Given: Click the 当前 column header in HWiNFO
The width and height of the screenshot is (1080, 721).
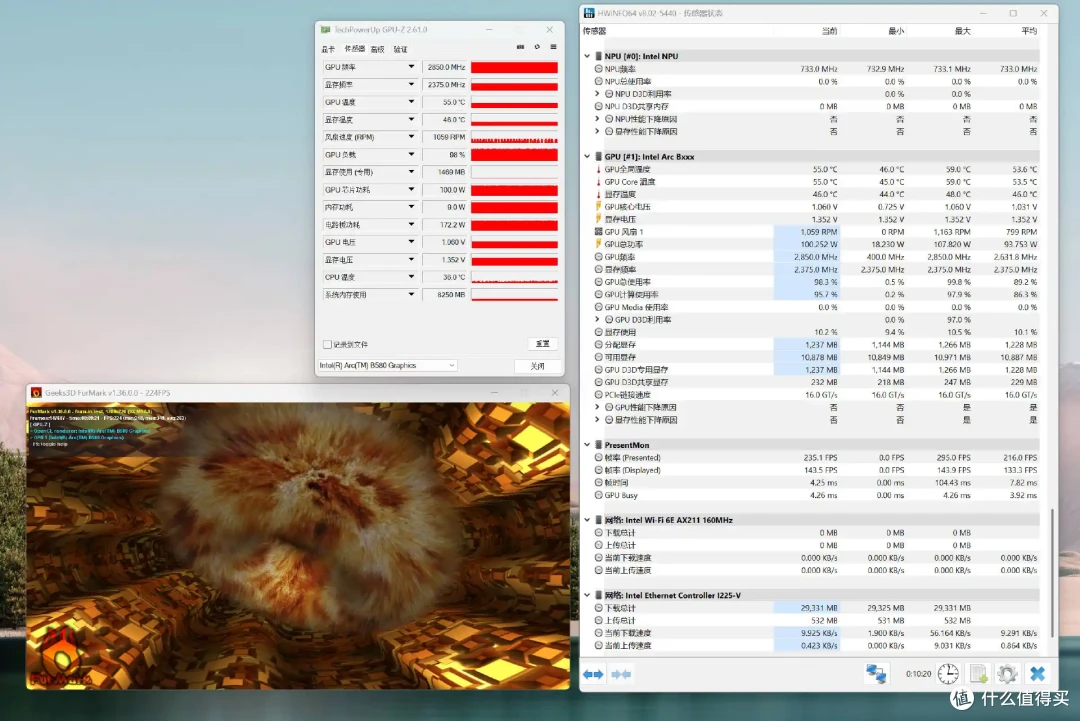Looking at the screenshot, I should (x=829, y=31).
